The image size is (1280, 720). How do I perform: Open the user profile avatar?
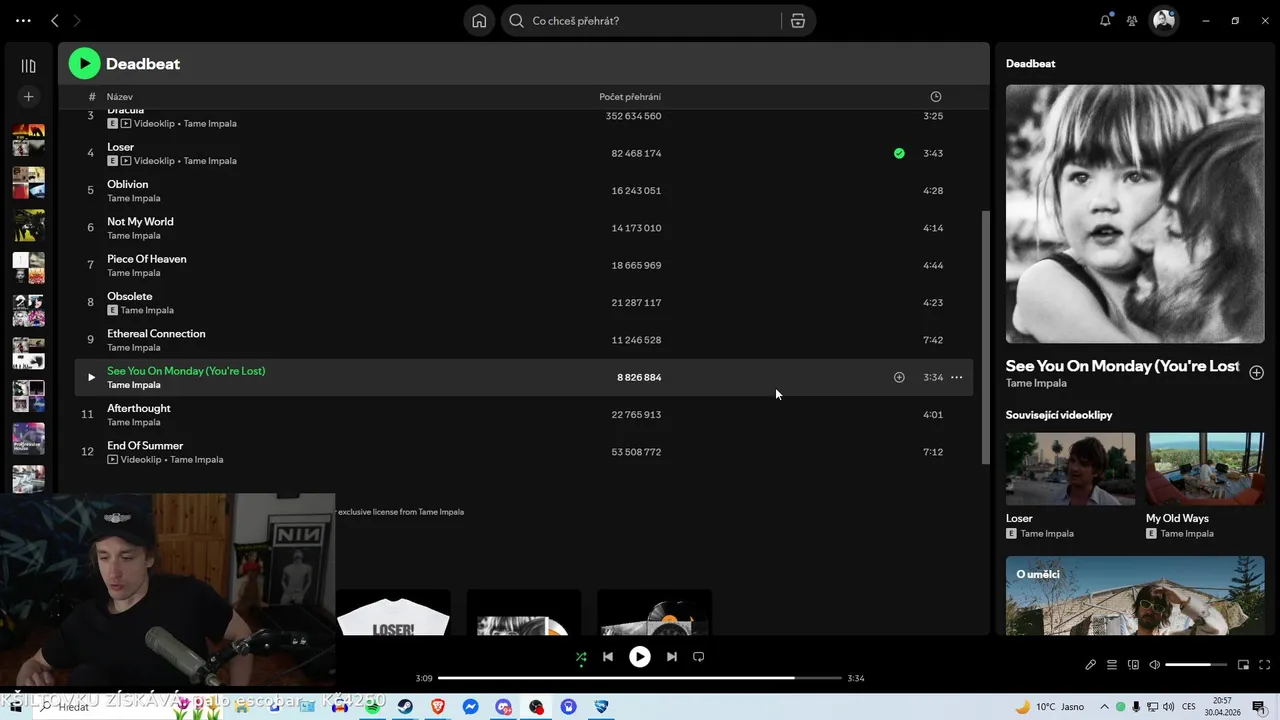[1164, 20]
